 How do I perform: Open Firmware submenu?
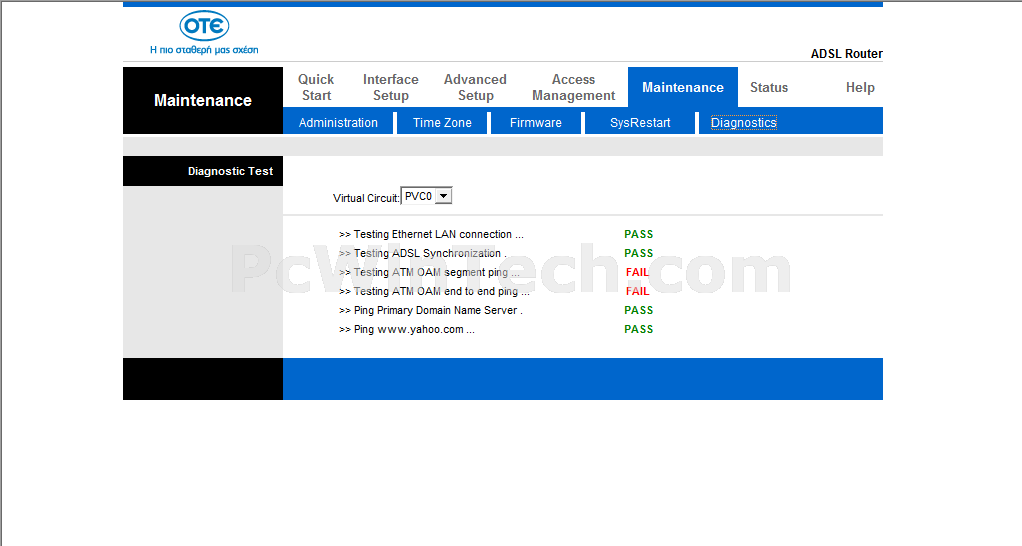[x=536, y=122]
